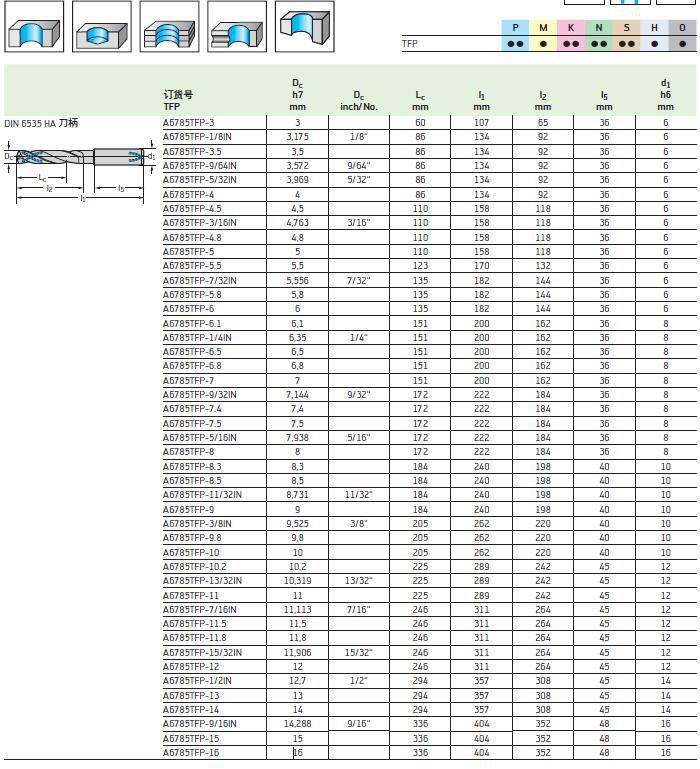Click the gray O material group cell
The width and height of the screenshot is (700, 769).
pos(682,35)
